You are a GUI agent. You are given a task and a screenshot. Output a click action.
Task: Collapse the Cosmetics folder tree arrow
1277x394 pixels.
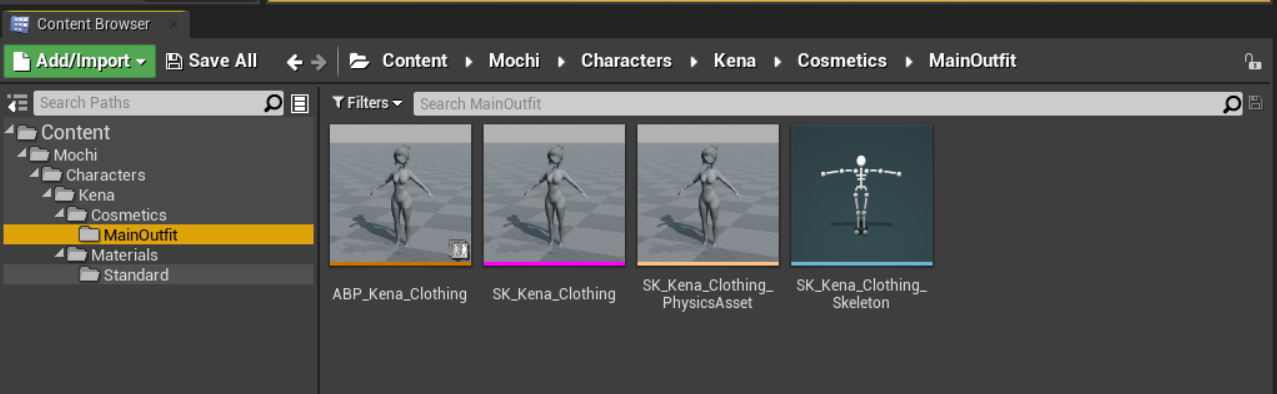(x=61, y=215)
